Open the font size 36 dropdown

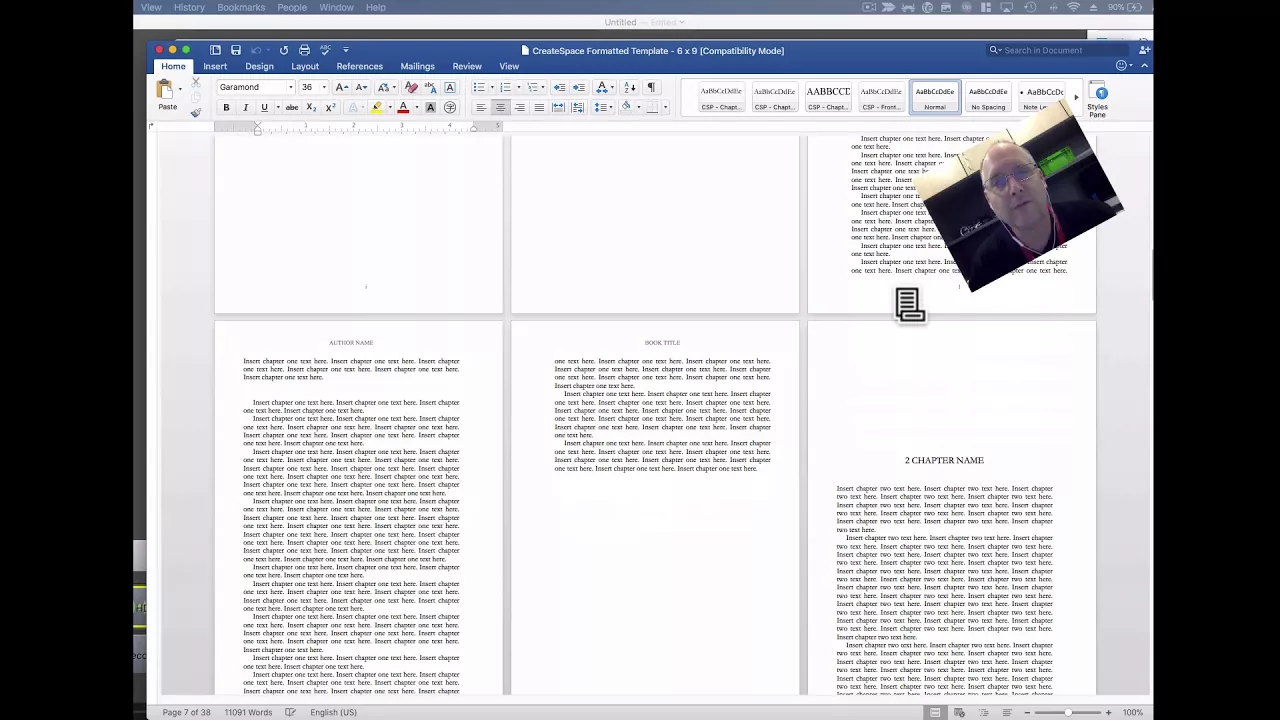[x=324, y=87]
